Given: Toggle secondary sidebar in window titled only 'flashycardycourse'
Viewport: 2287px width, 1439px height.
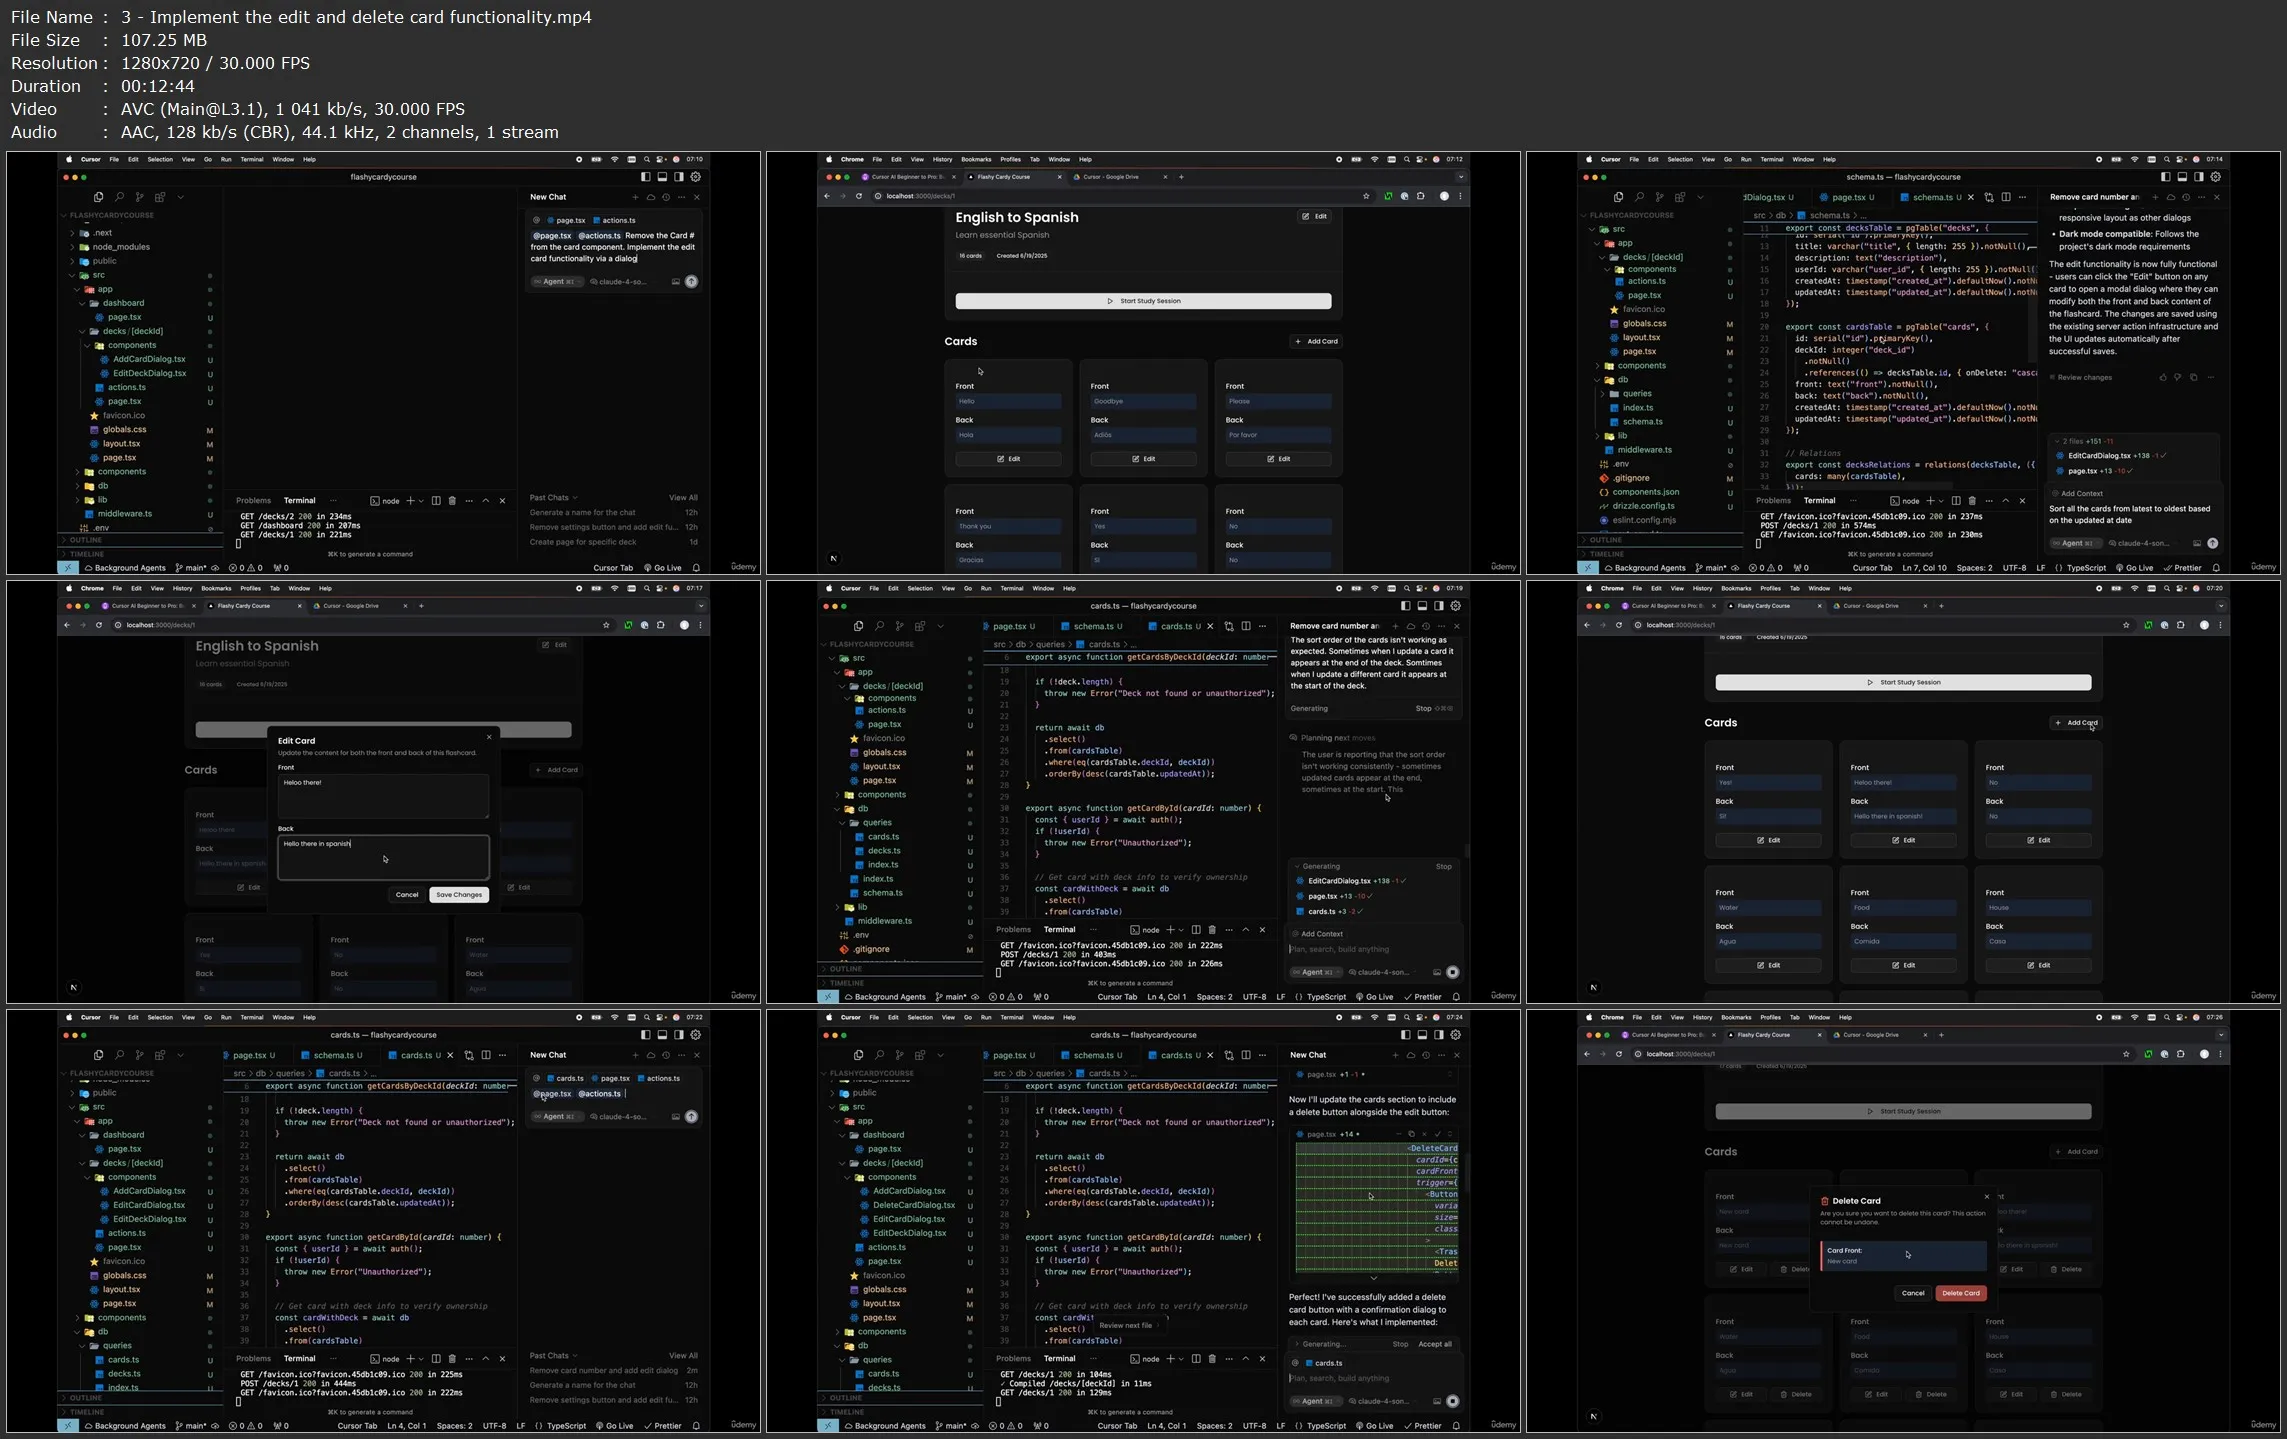Looking at the screenshot, I should point(679,177).
